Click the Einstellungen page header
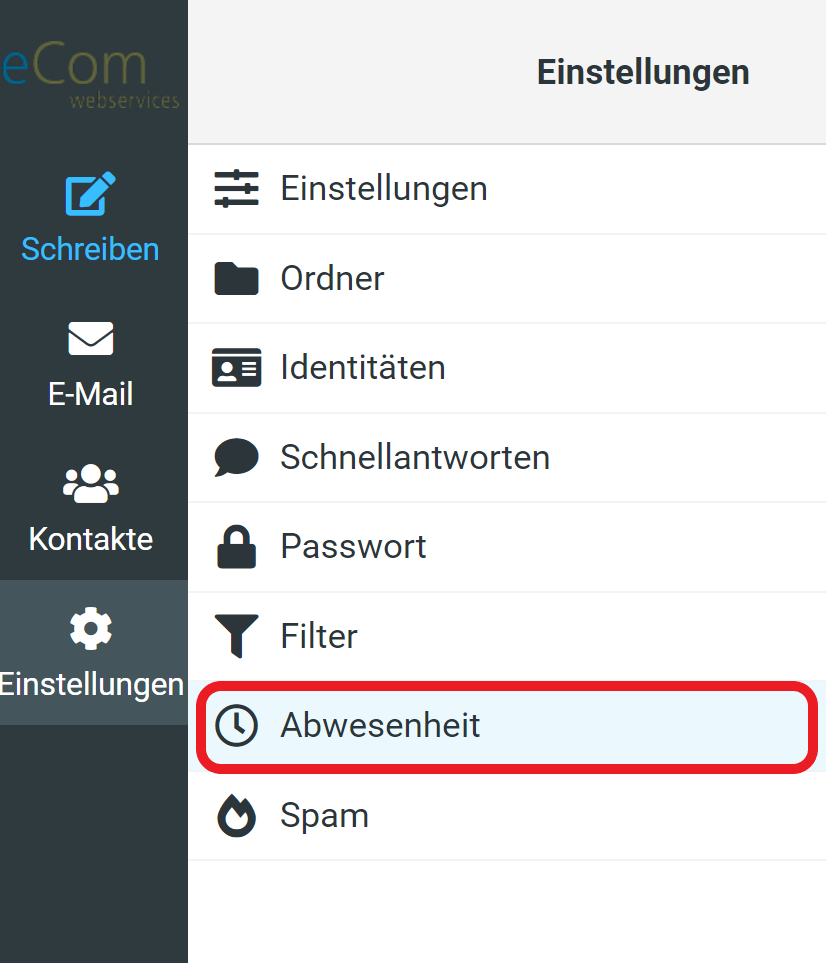The image size is (826, 963). 643,71
